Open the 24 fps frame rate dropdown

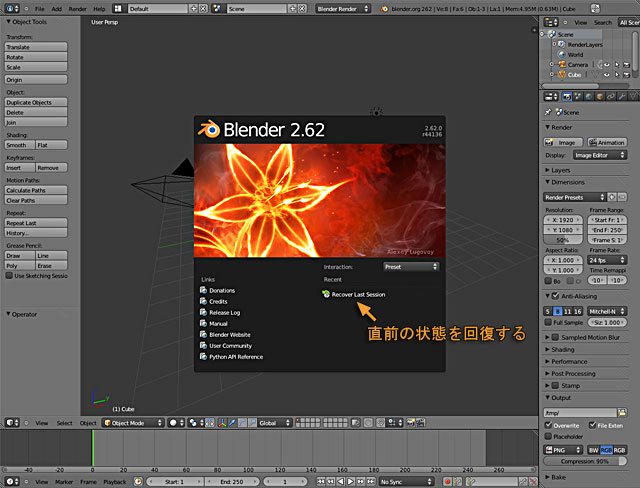[607, 260]
